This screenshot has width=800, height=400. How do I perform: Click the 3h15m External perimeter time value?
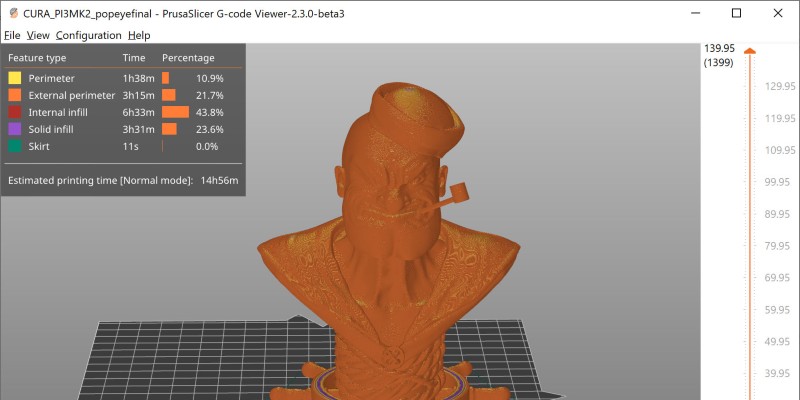(138, 95)
